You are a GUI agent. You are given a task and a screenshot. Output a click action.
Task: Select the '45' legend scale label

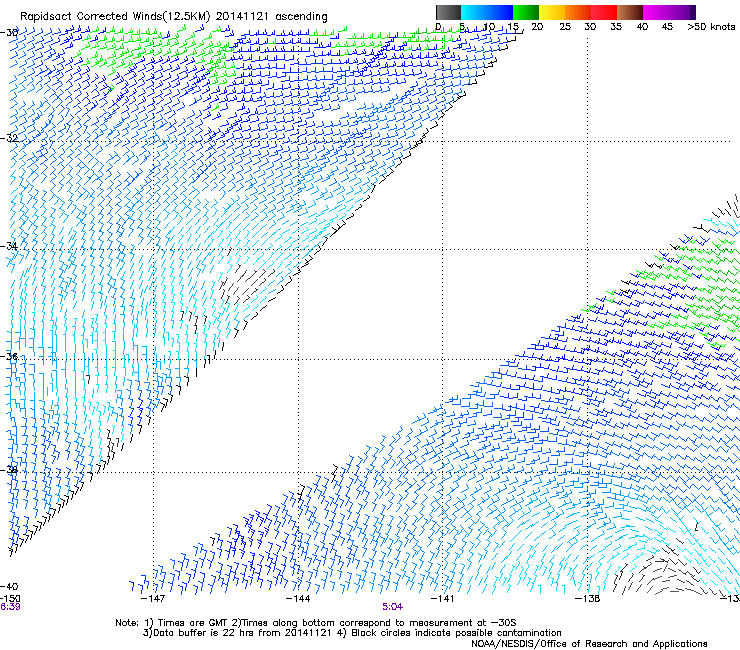point(667,27)
